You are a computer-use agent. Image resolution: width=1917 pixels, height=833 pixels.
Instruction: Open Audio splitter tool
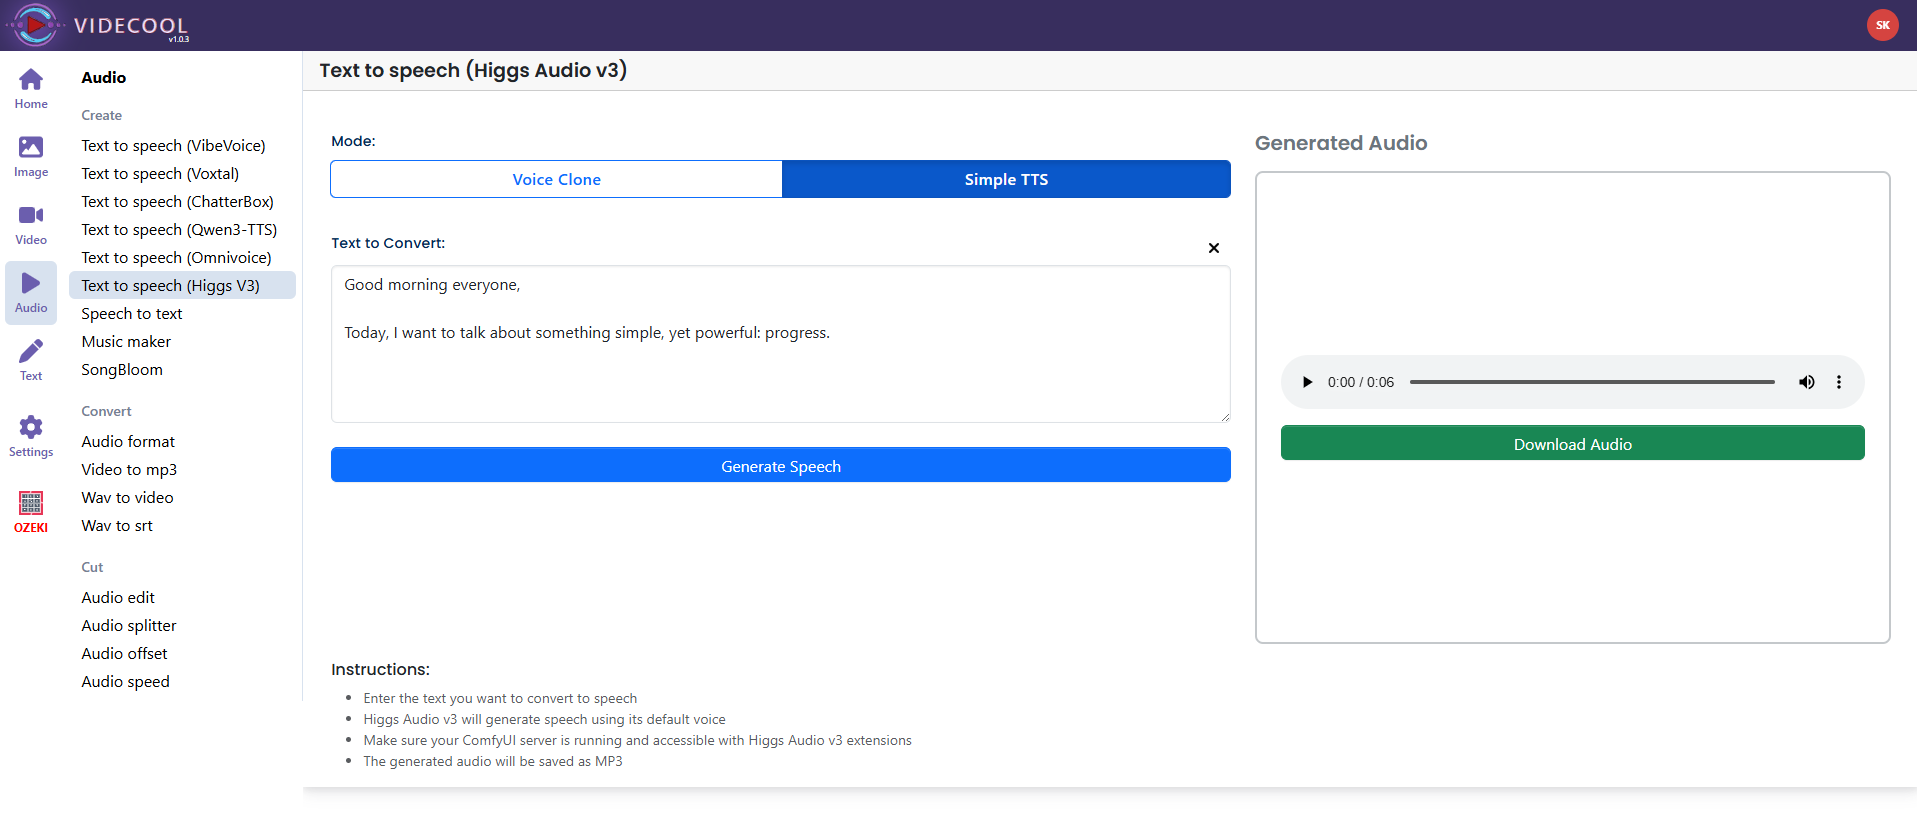129,626
